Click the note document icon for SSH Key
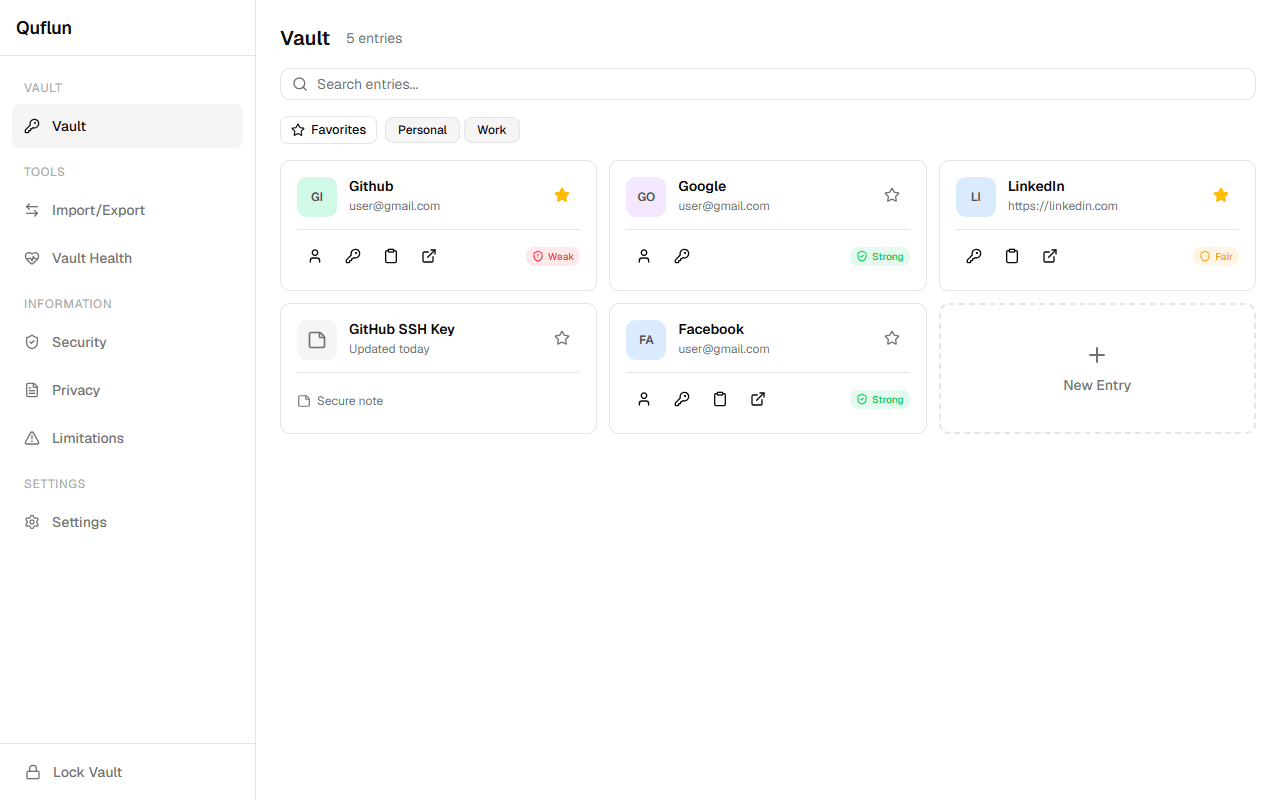 317,340
